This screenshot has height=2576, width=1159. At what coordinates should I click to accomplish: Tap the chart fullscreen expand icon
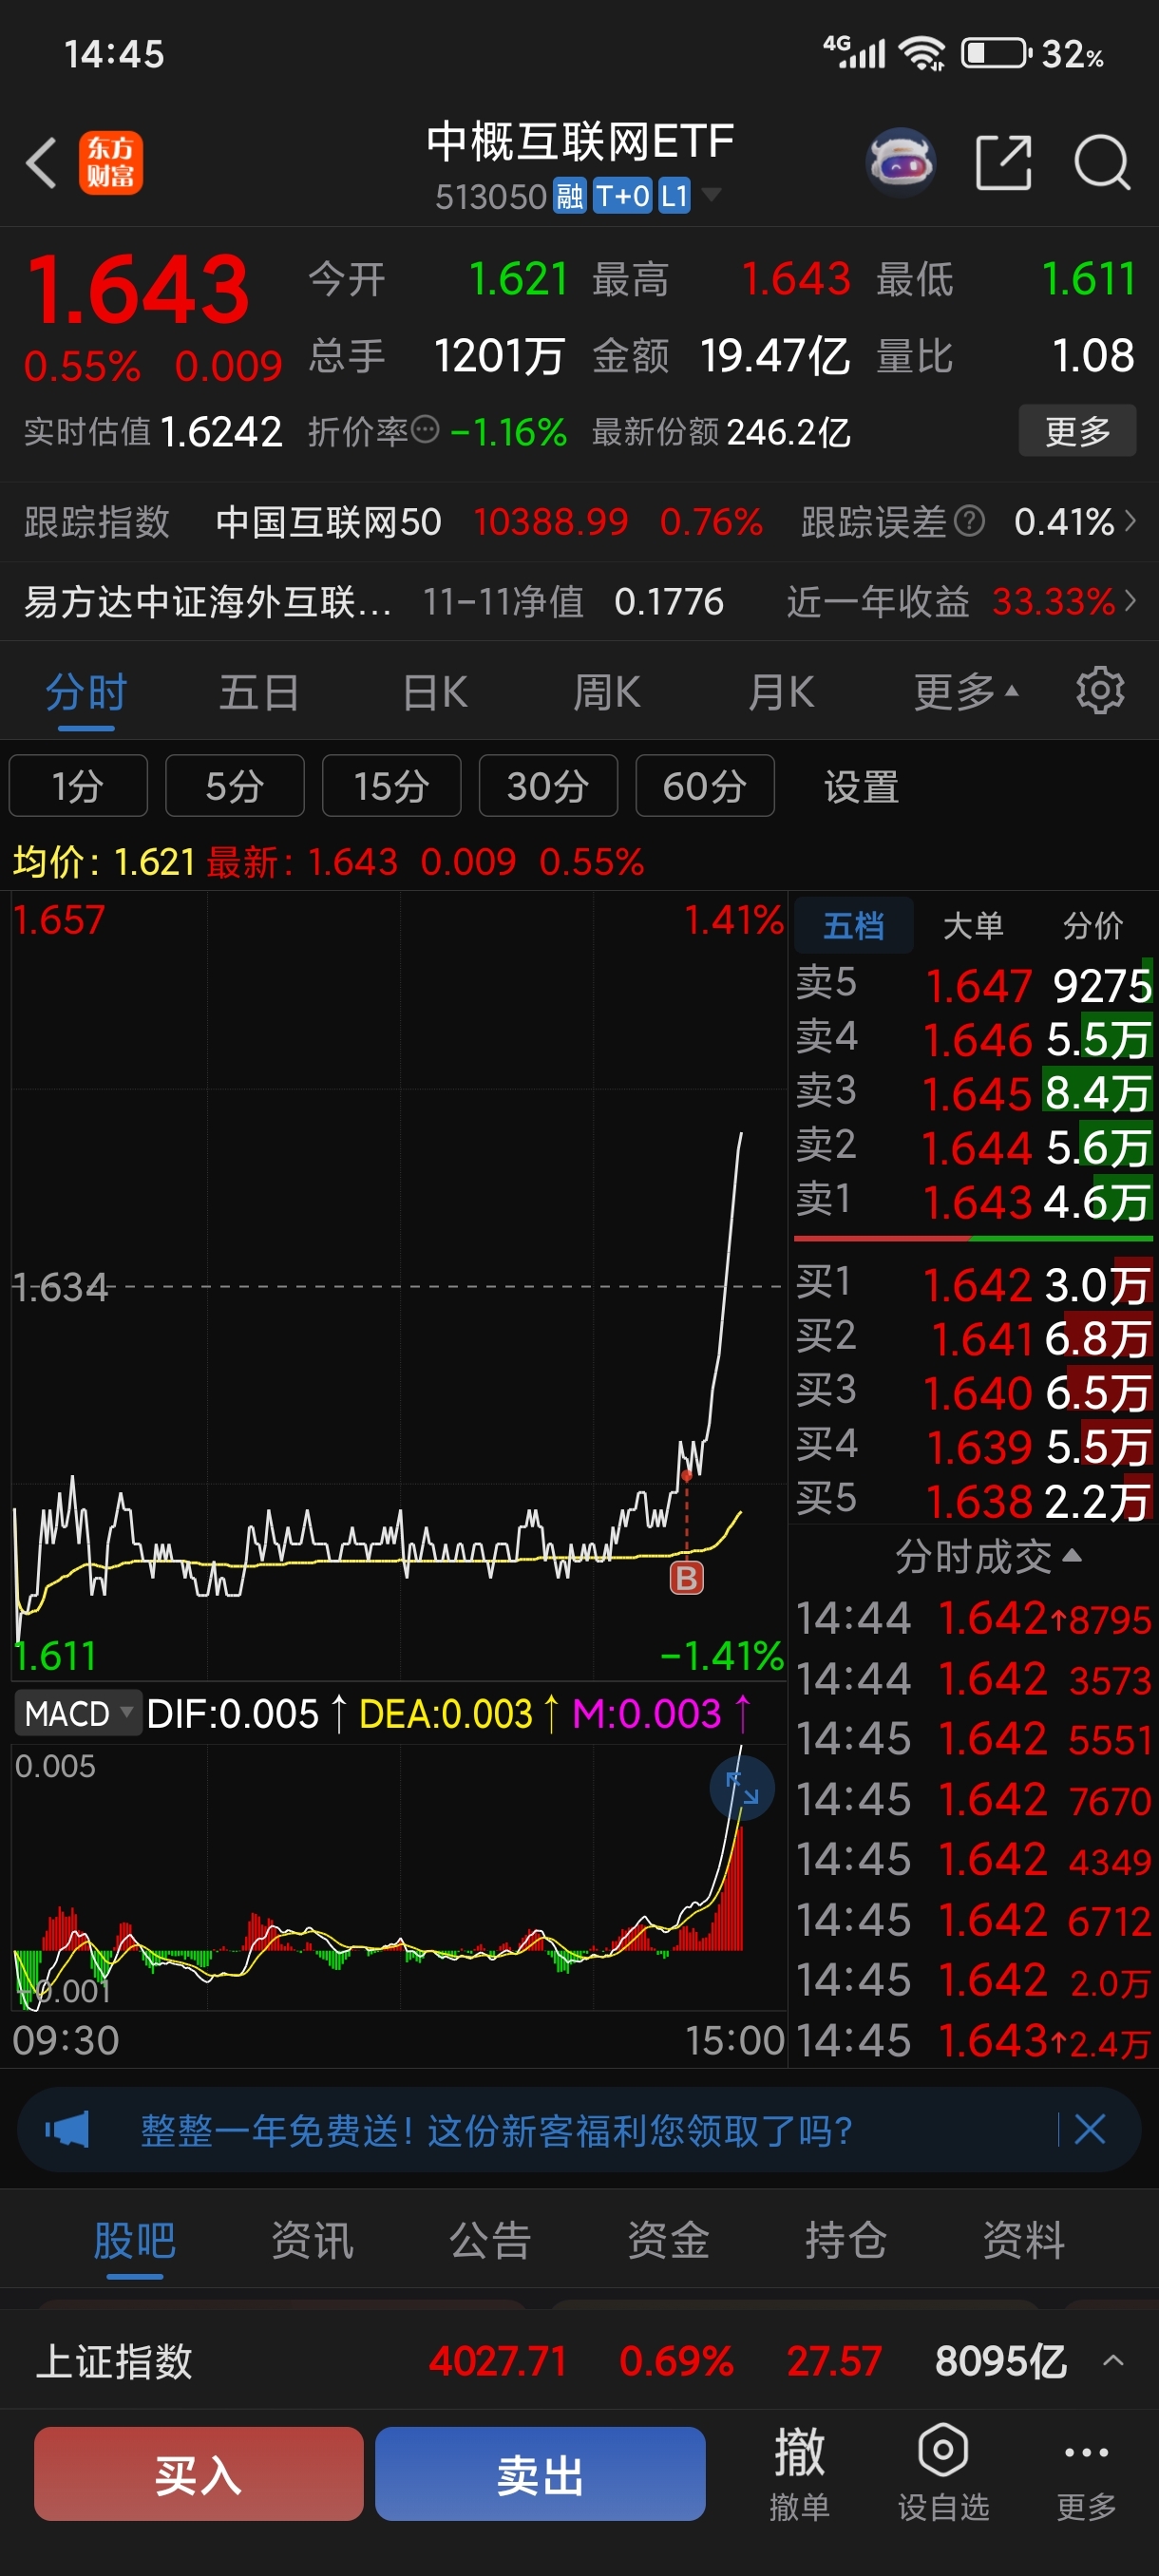(741, 1788)
